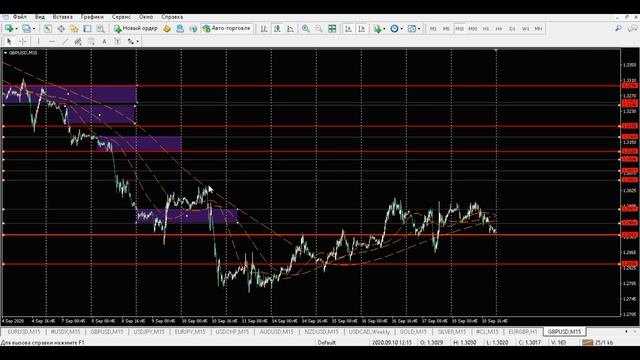Open the Вид menu

click(40, 17)
